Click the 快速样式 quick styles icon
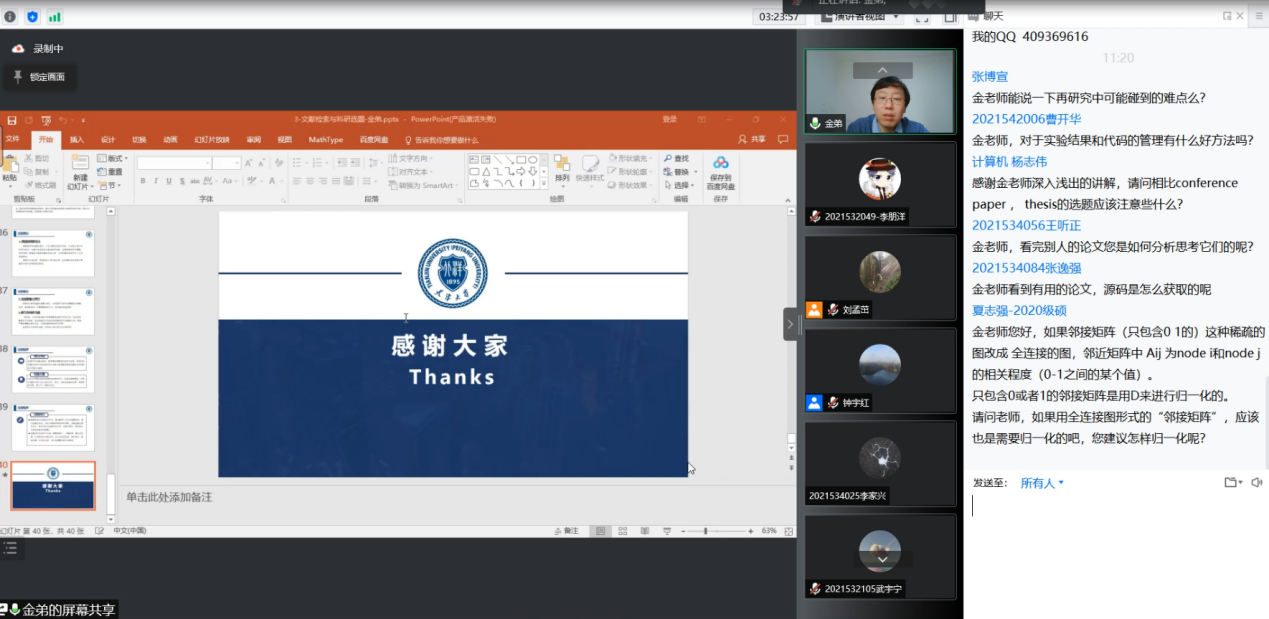Viewport: 1269px width, 619px height. click(590, 166)
